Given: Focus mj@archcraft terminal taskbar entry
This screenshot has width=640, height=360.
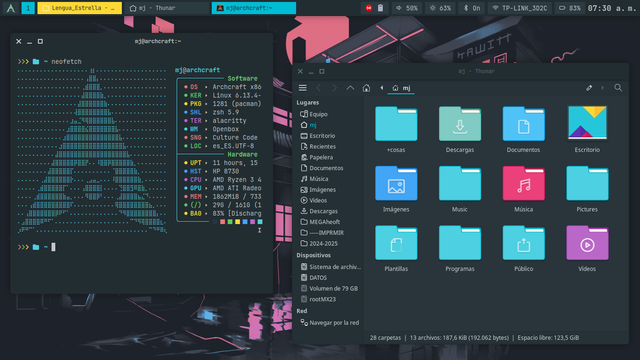Looking at the screenshot, I should [254, 8].
